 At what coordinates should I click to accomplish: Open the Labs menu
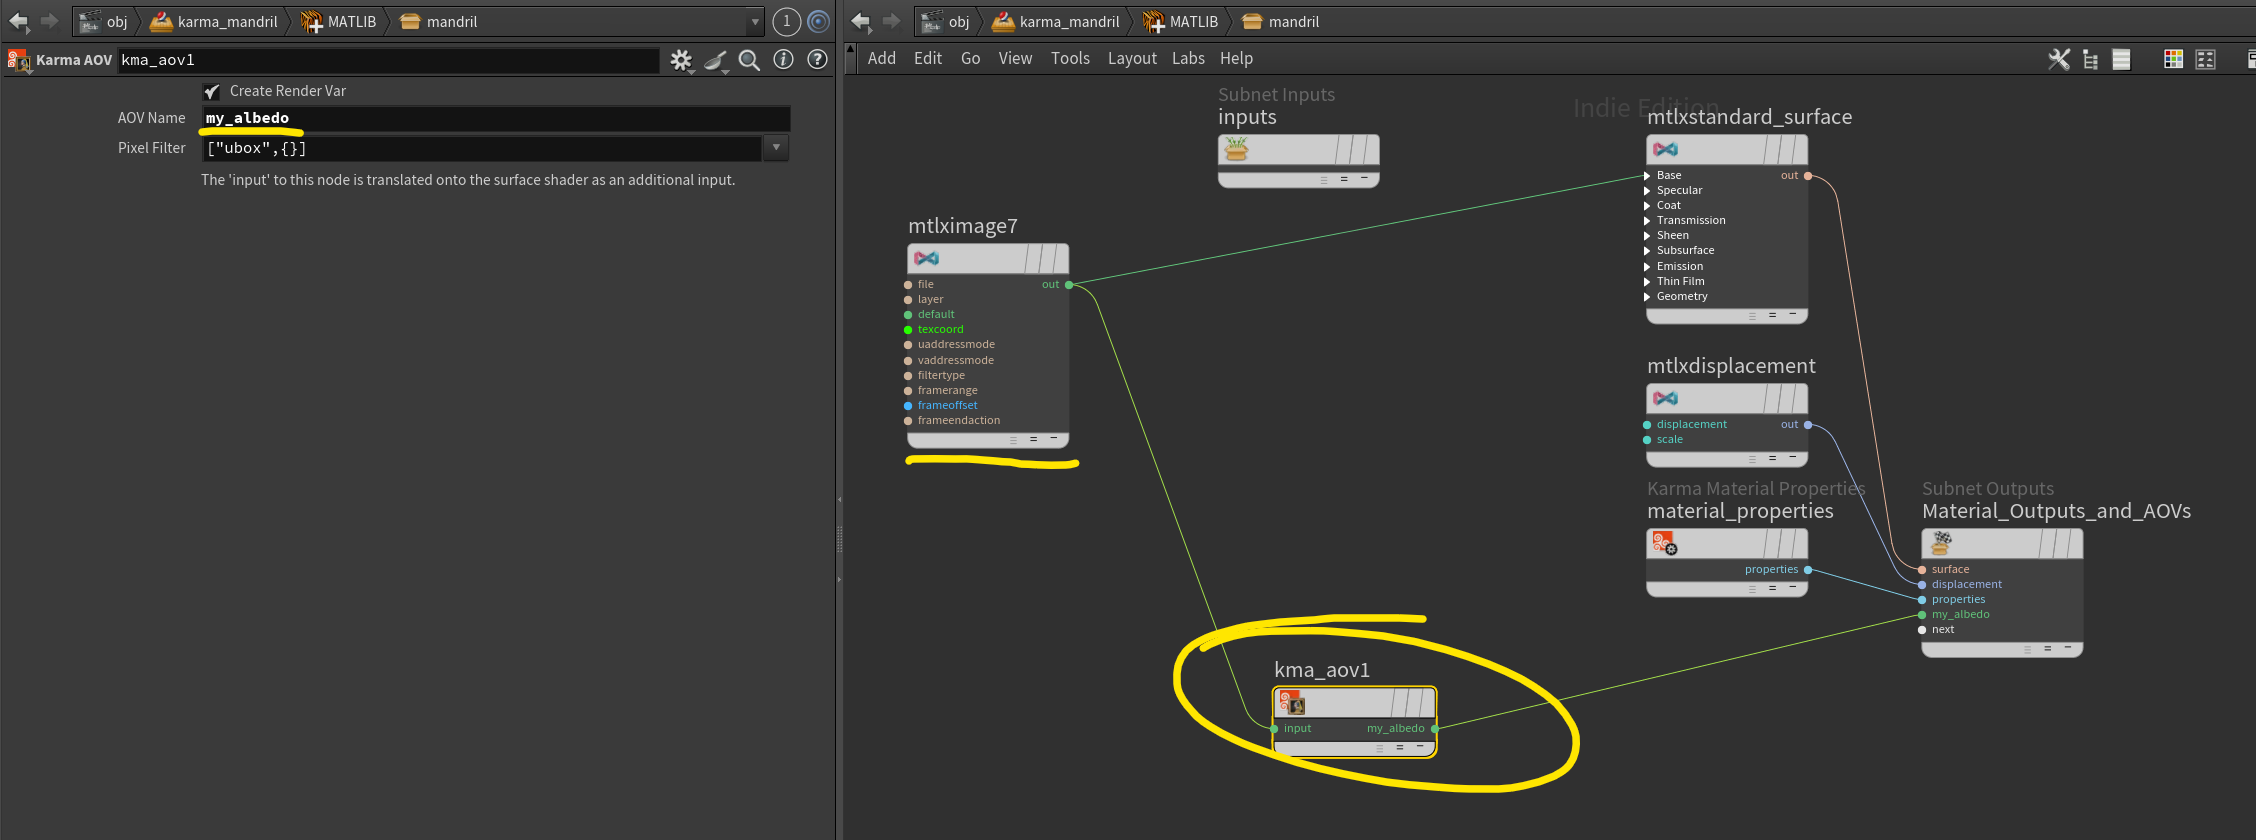click(x=1188, y=59)
